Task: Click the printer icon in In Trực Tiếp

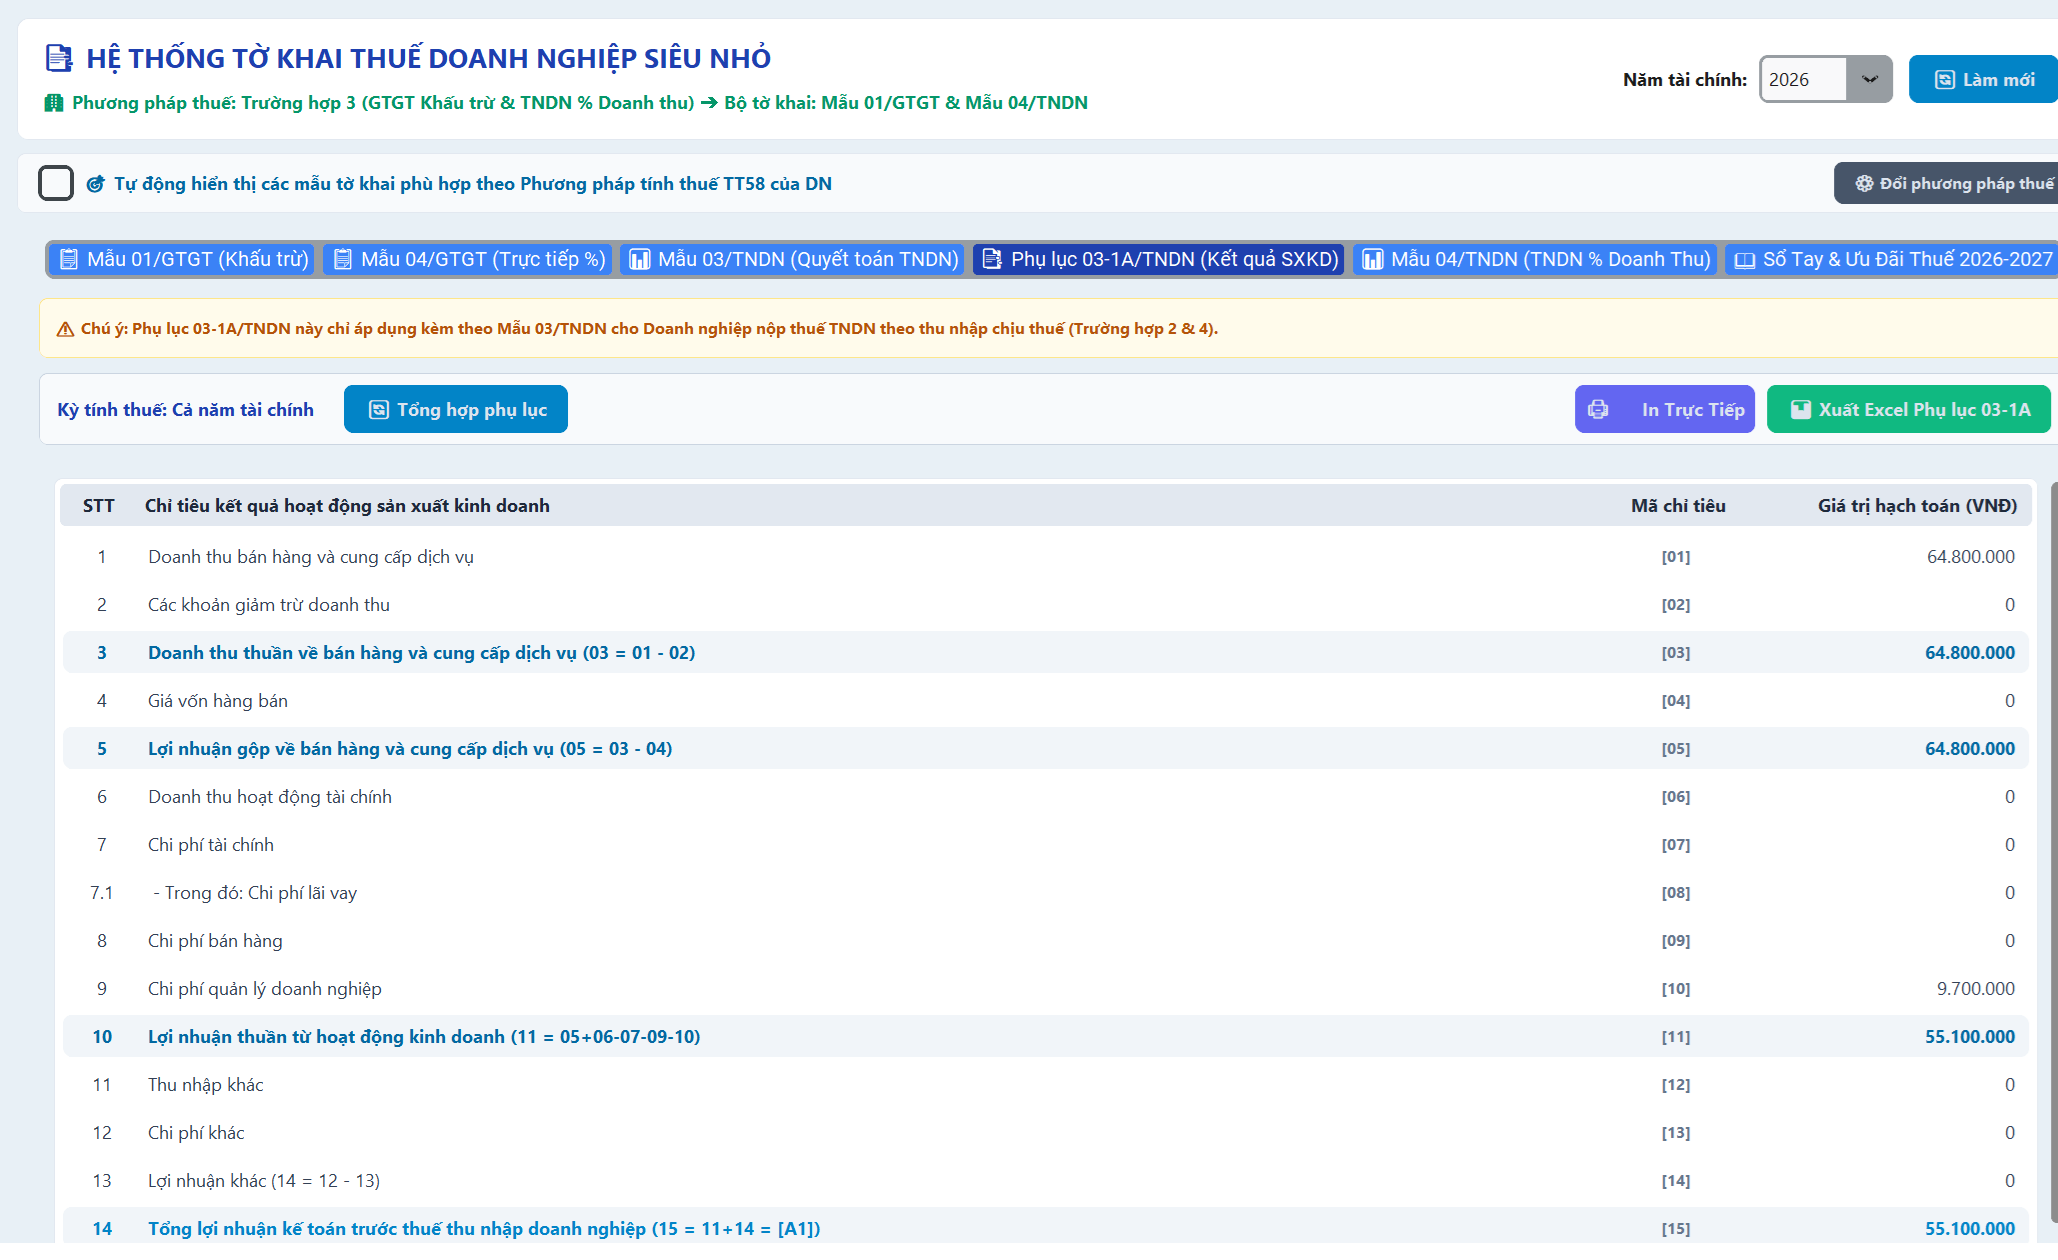Action: point(1598,409)
